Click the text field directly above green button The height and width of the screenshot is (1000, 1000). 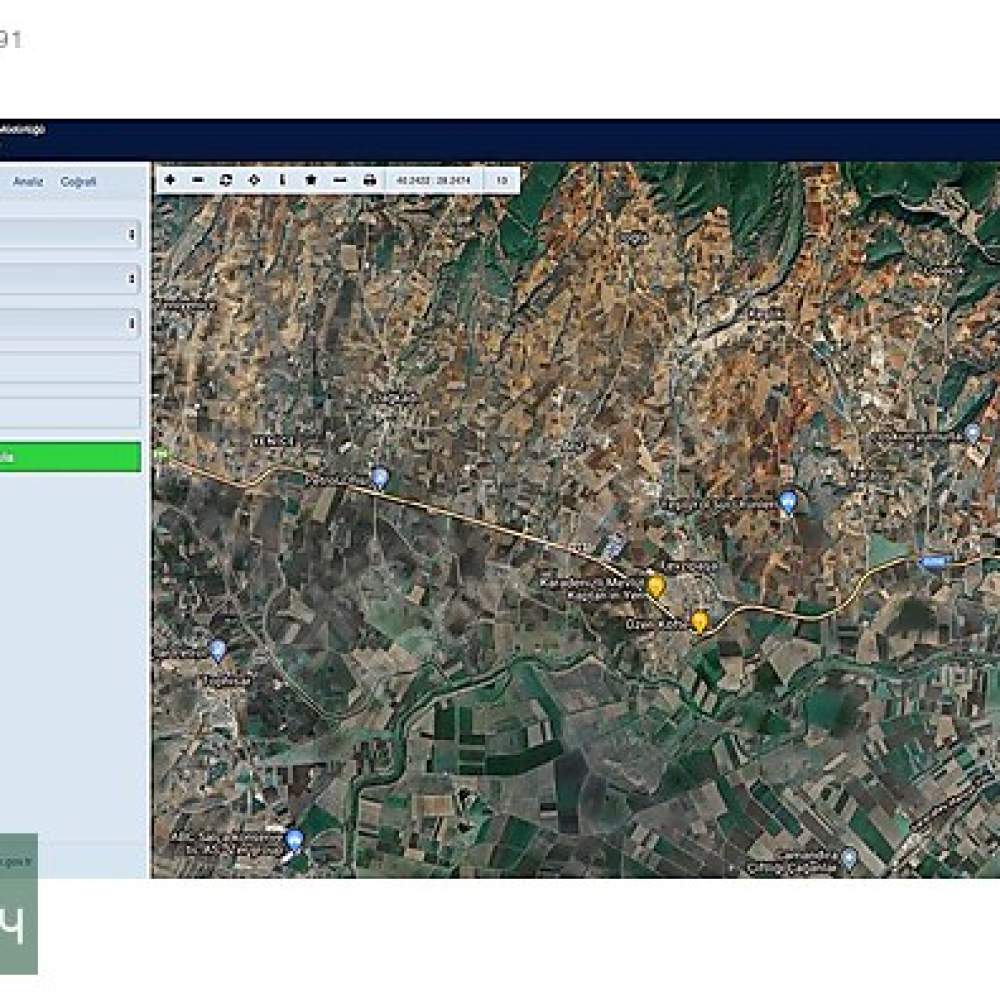(x=69, y=413)
